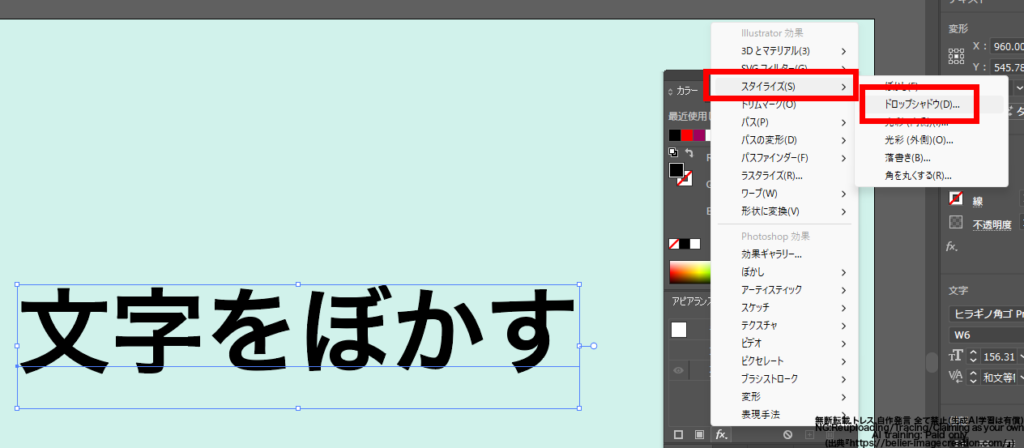
Task: Click the Y position field
Action: (1006, 67)
